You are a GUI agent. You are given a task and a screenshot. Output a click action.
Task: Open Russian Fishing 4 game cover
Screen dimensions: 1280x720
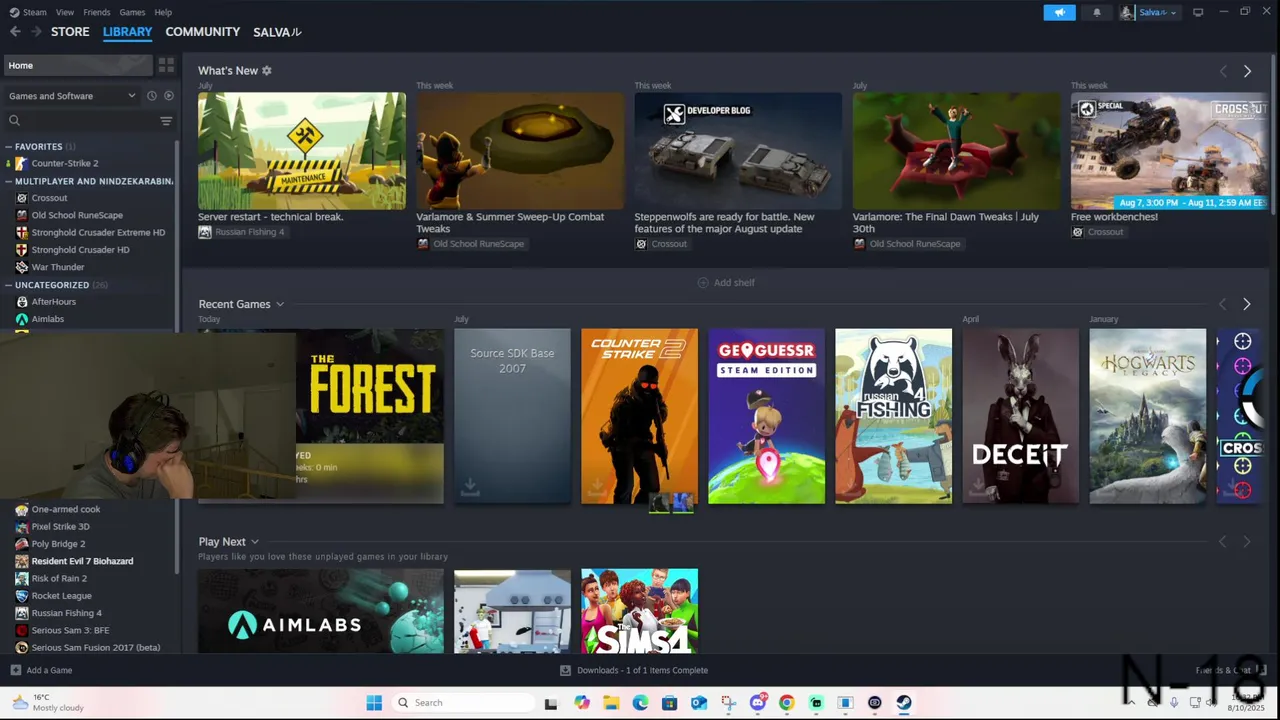click(893, 416)
